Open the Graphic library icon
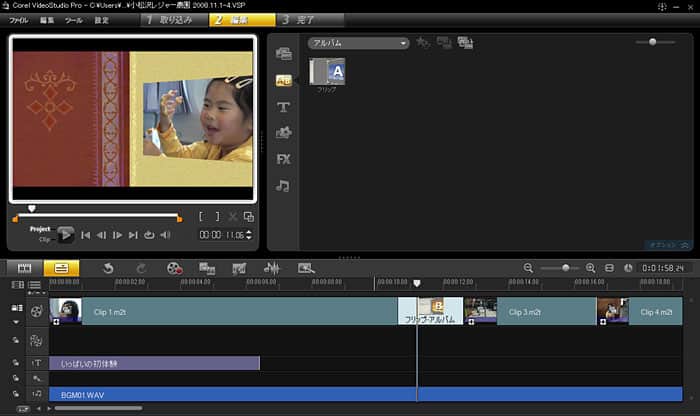The height and width of the screenshot is (416, 700). coord(283,133)
